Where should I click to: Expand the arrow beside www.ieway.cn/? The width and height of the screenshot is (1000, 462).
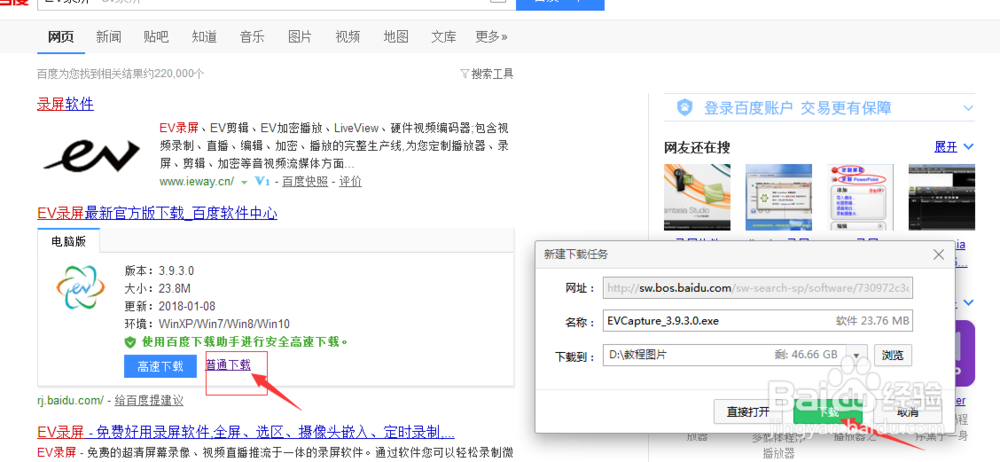tap(244, 182)
